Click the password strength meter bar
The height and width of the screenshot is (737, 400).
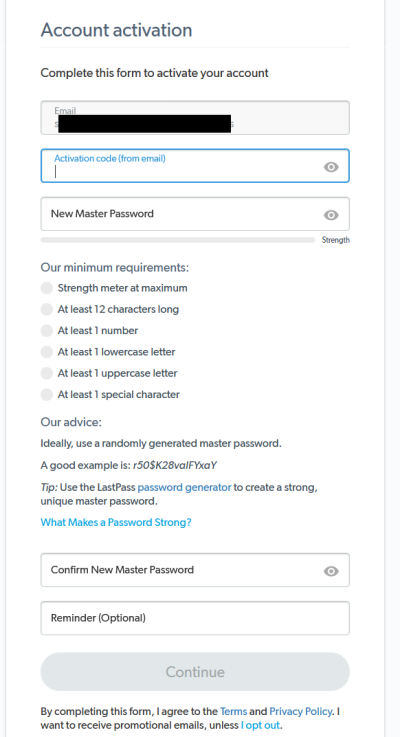(178, 240)
